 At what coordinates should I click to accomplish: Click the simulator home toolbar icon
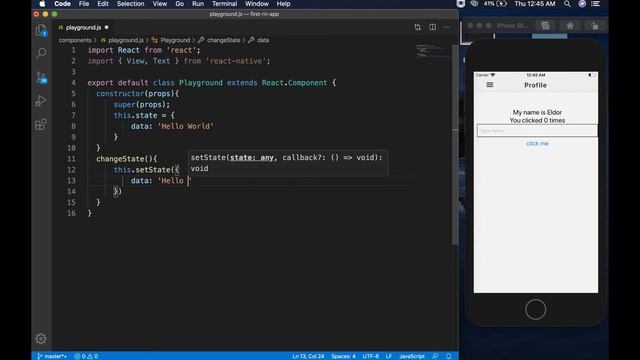tap(570, 26)
